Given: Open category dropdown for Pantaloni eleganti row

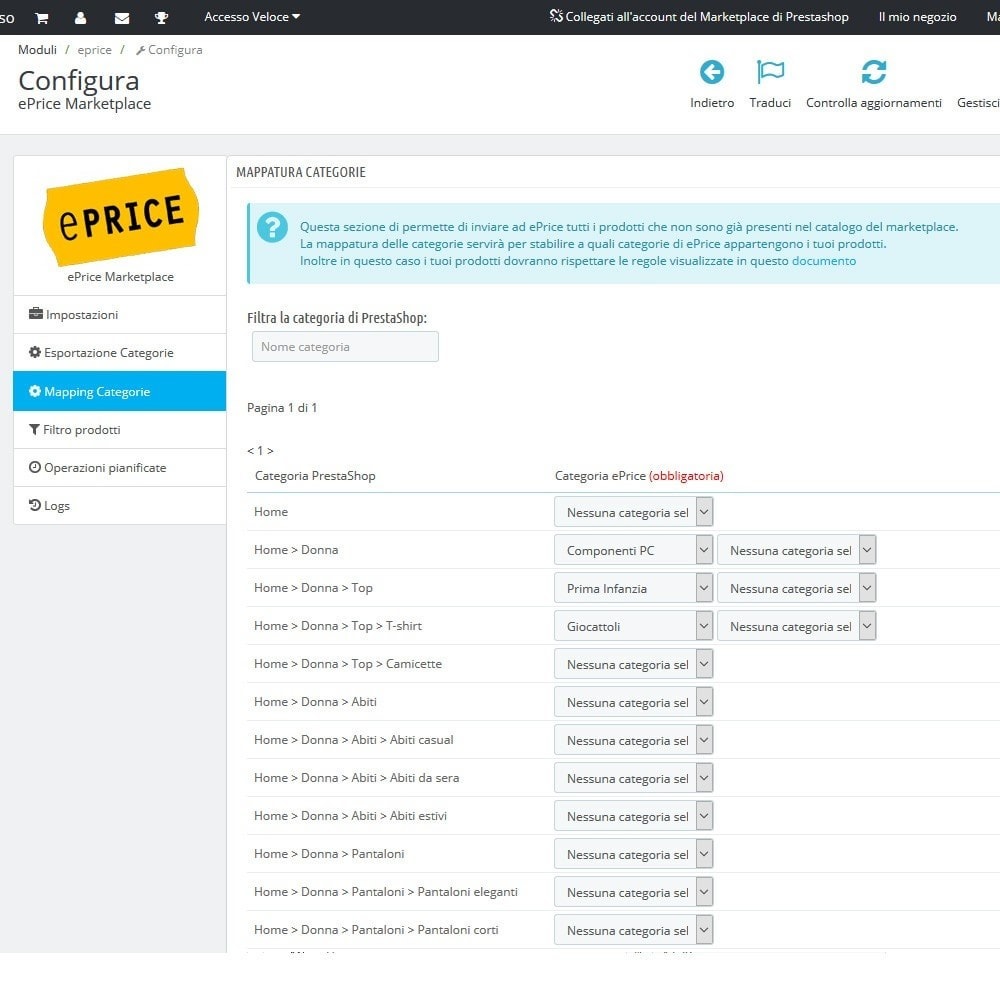Looking at the screenshot, I should click(633, 892).
